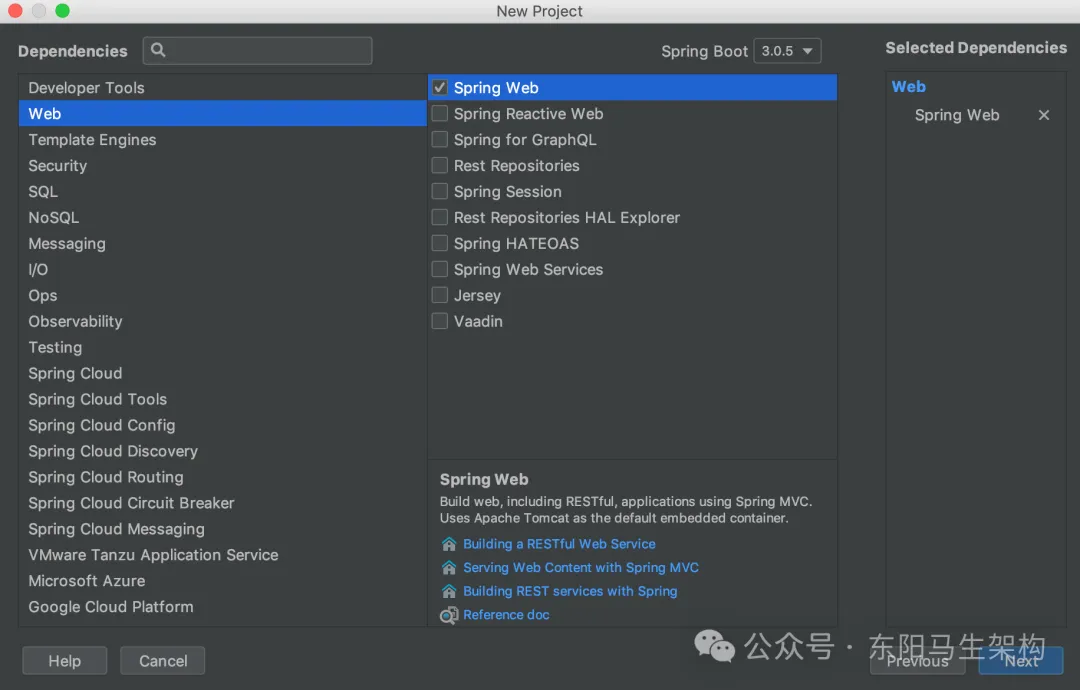Image resolution: width=1080 pixels, height=690 pixels.
Task: Select the Developer Tools category
Action: [87, 88]
